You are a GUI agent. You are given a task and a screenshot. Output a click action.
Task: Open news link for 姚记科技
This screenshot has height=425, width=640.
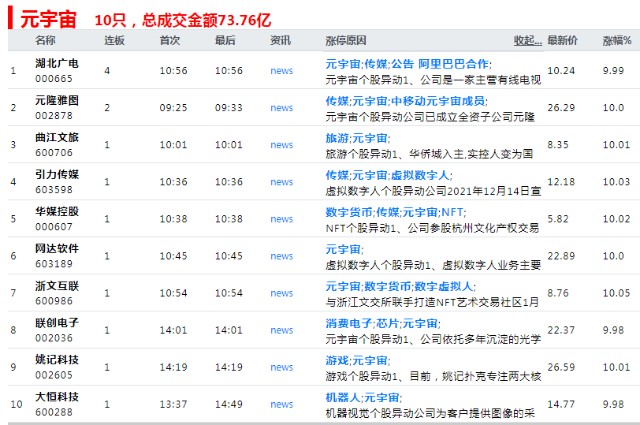(x=282, y=367)
